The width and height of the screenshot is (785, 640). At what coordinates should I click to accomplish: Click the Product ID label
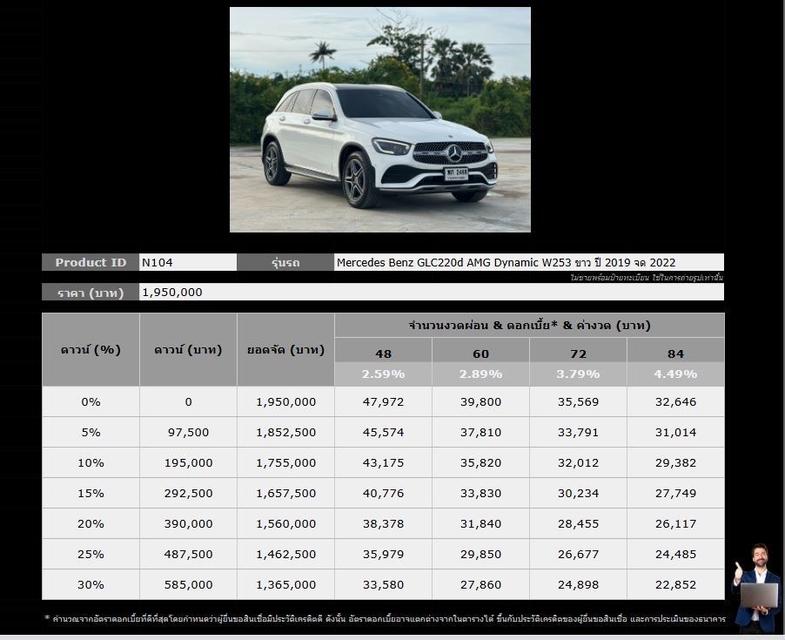click(90, 262)
